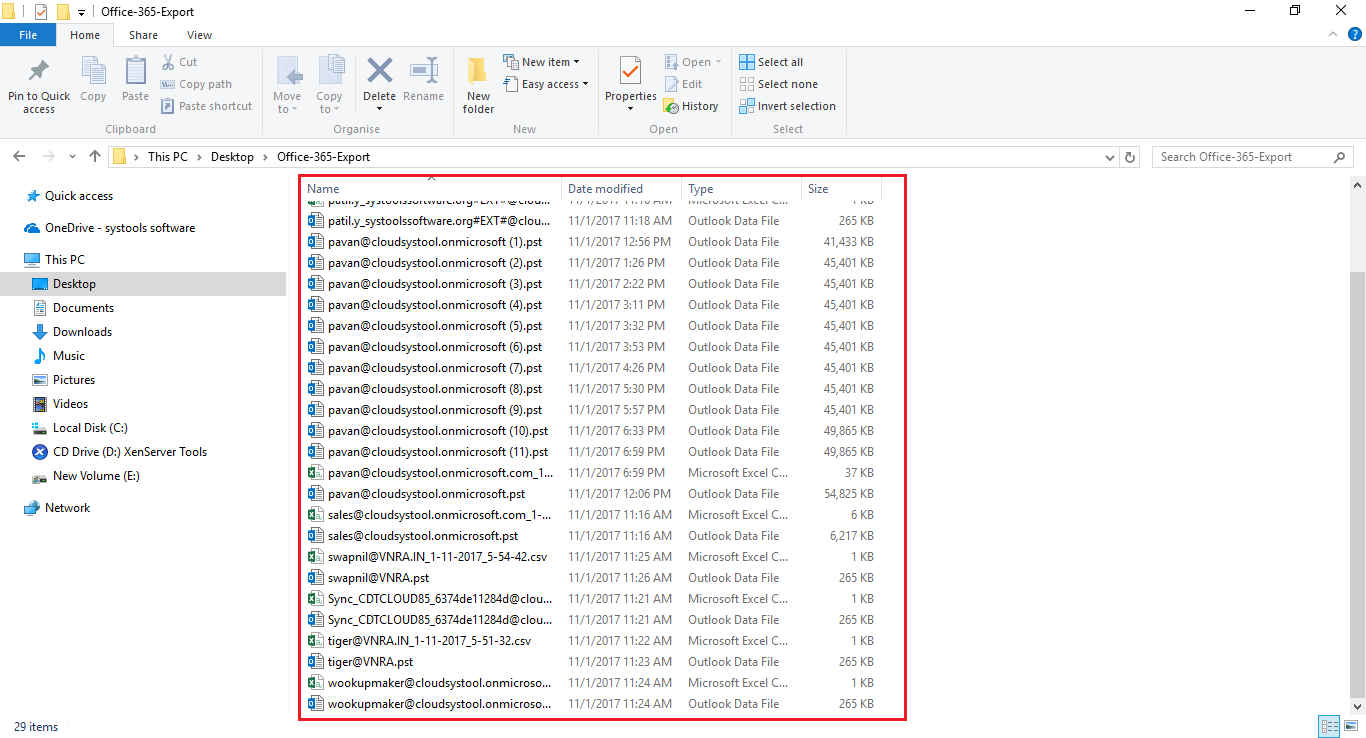Open recent locations dropdown arrow

click(x=73, y=157)
